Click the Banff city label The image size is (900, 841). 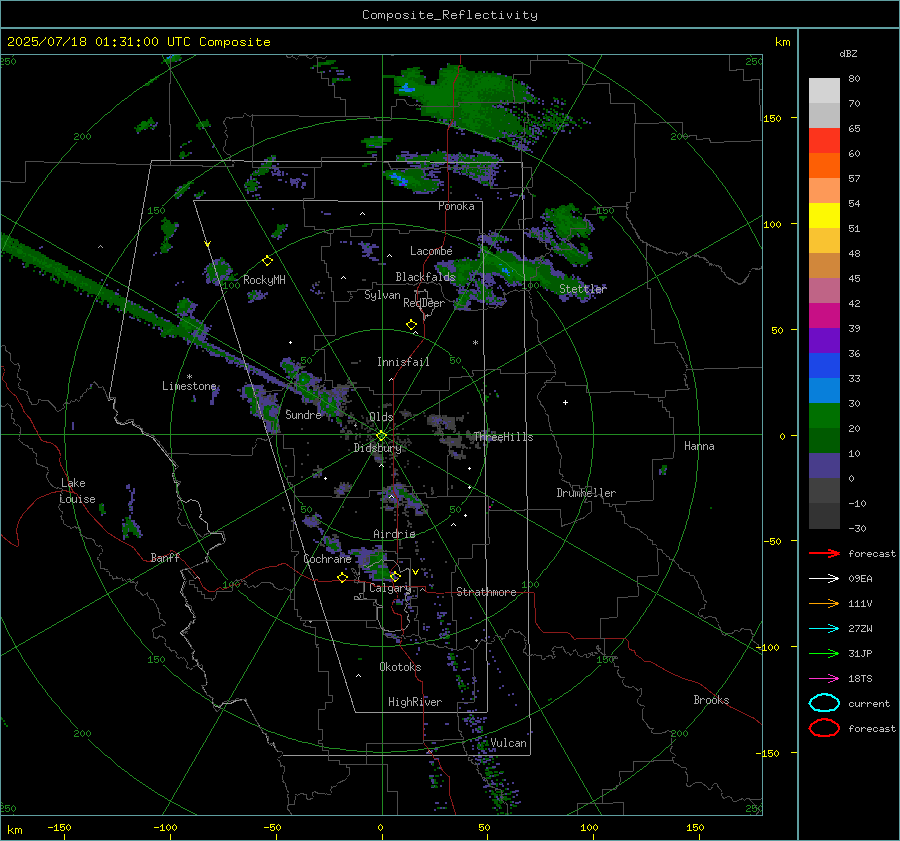coord(165,557)
